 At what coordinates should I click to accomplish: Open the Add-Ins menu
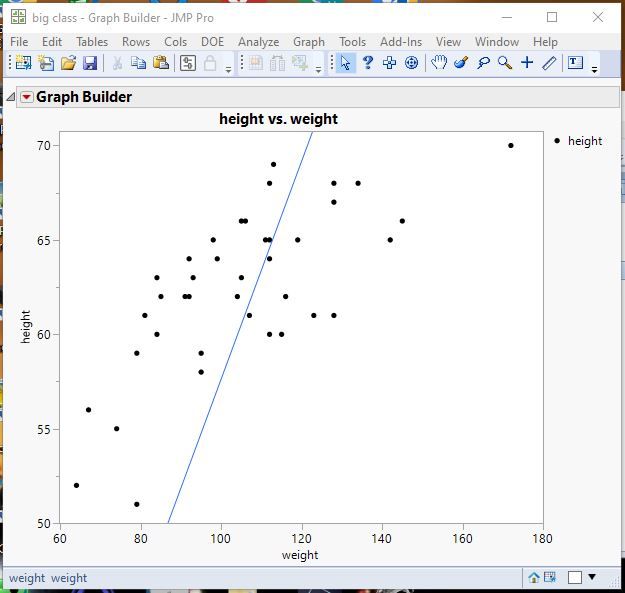coord(401,42)
